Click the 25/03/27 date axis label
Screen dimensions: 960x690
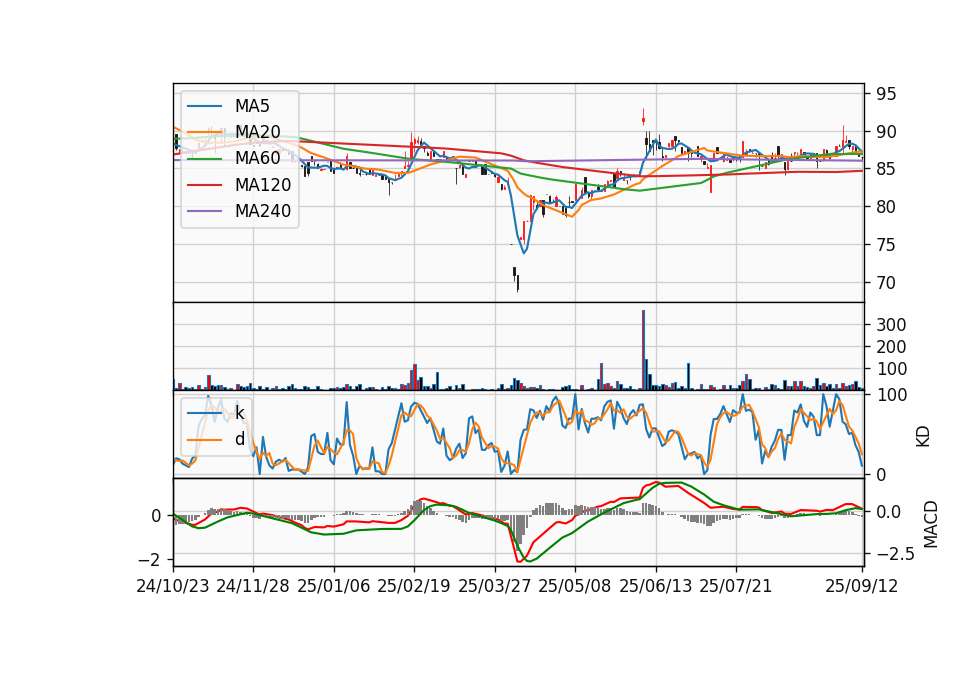(x=495, y=587)
